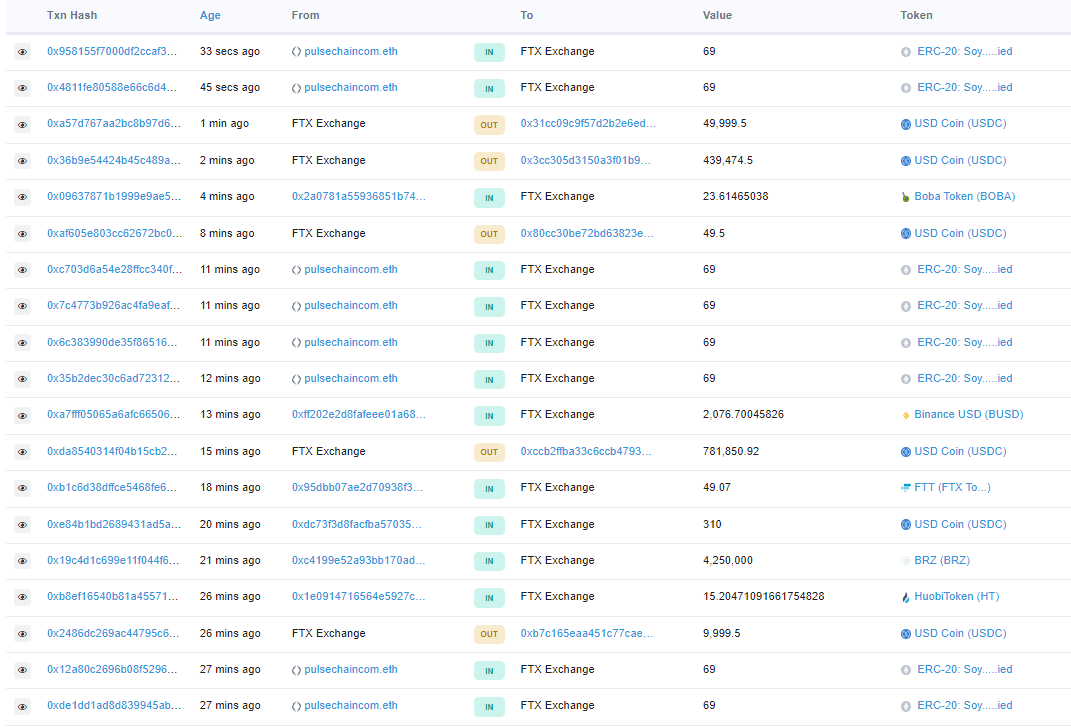
Task: Open recipient address 0x3cc305d3150a3f01b9
Action: coord(585,161)
